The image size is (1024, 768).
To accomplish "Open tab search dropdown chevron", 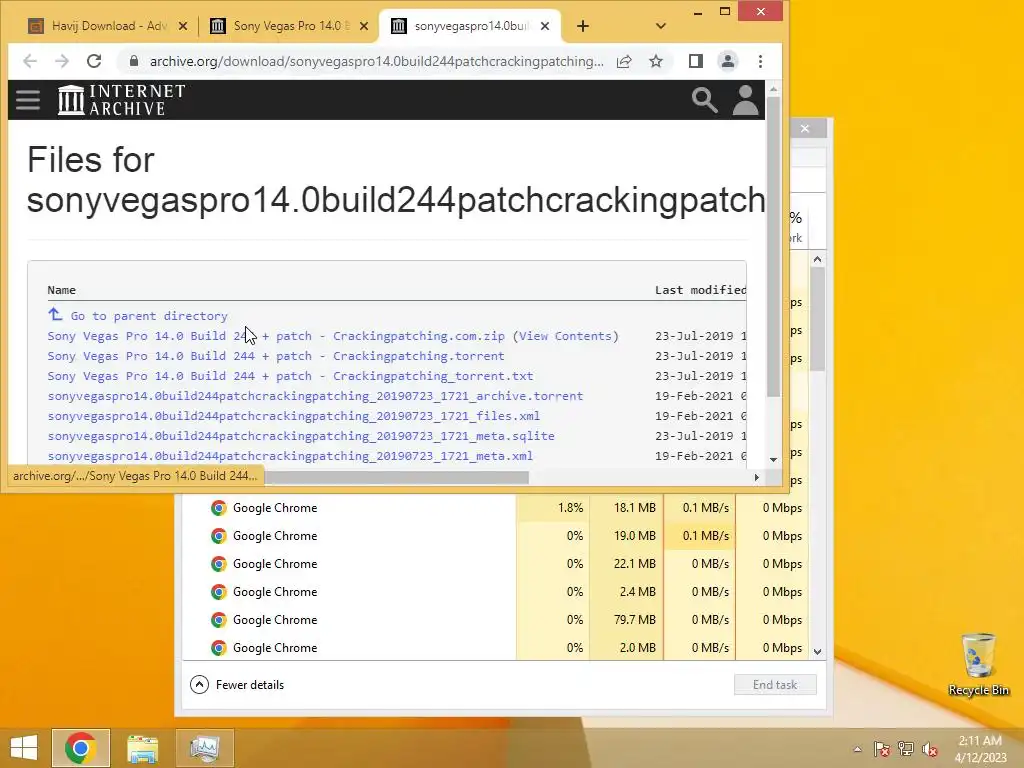I will coord(660,26).
